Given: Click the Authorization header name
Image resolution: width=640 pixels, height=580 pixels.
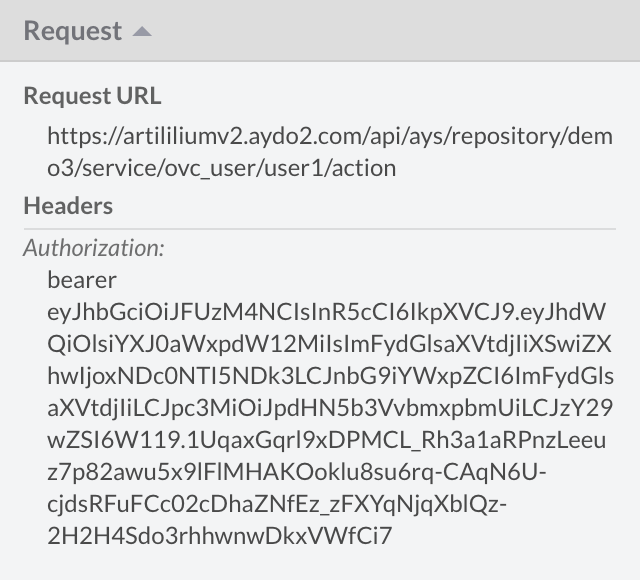Looking at the screenshot, I should [94, 247].
